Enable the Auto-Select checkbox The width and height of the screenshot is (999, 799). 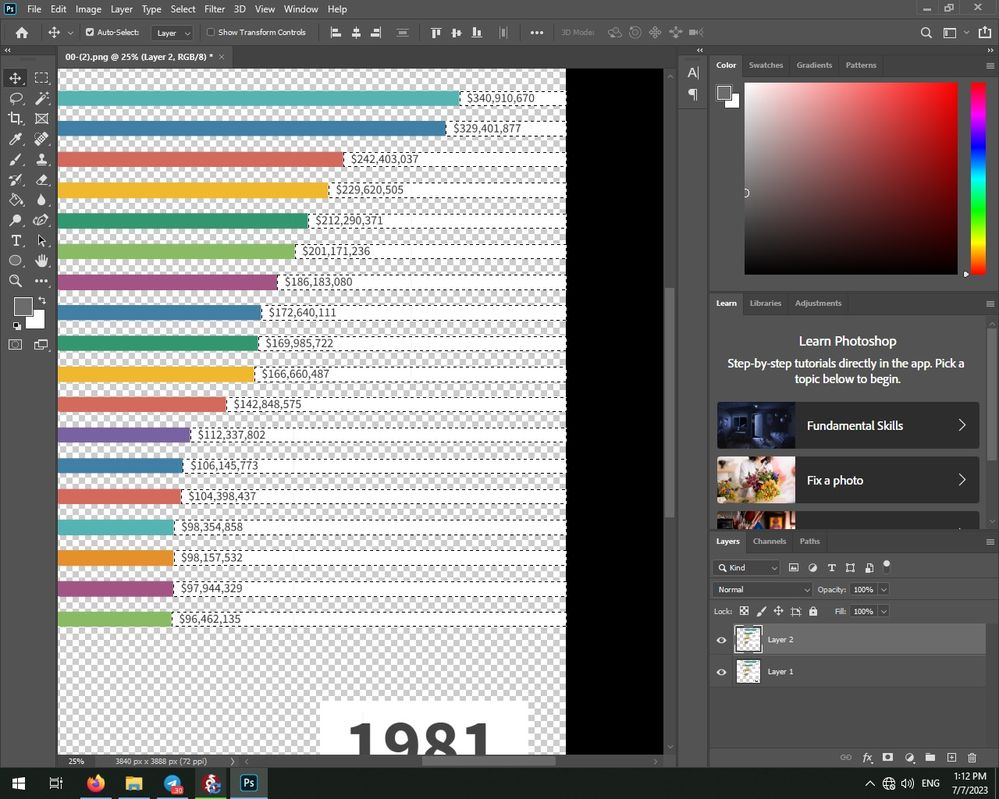coord(89,32)
